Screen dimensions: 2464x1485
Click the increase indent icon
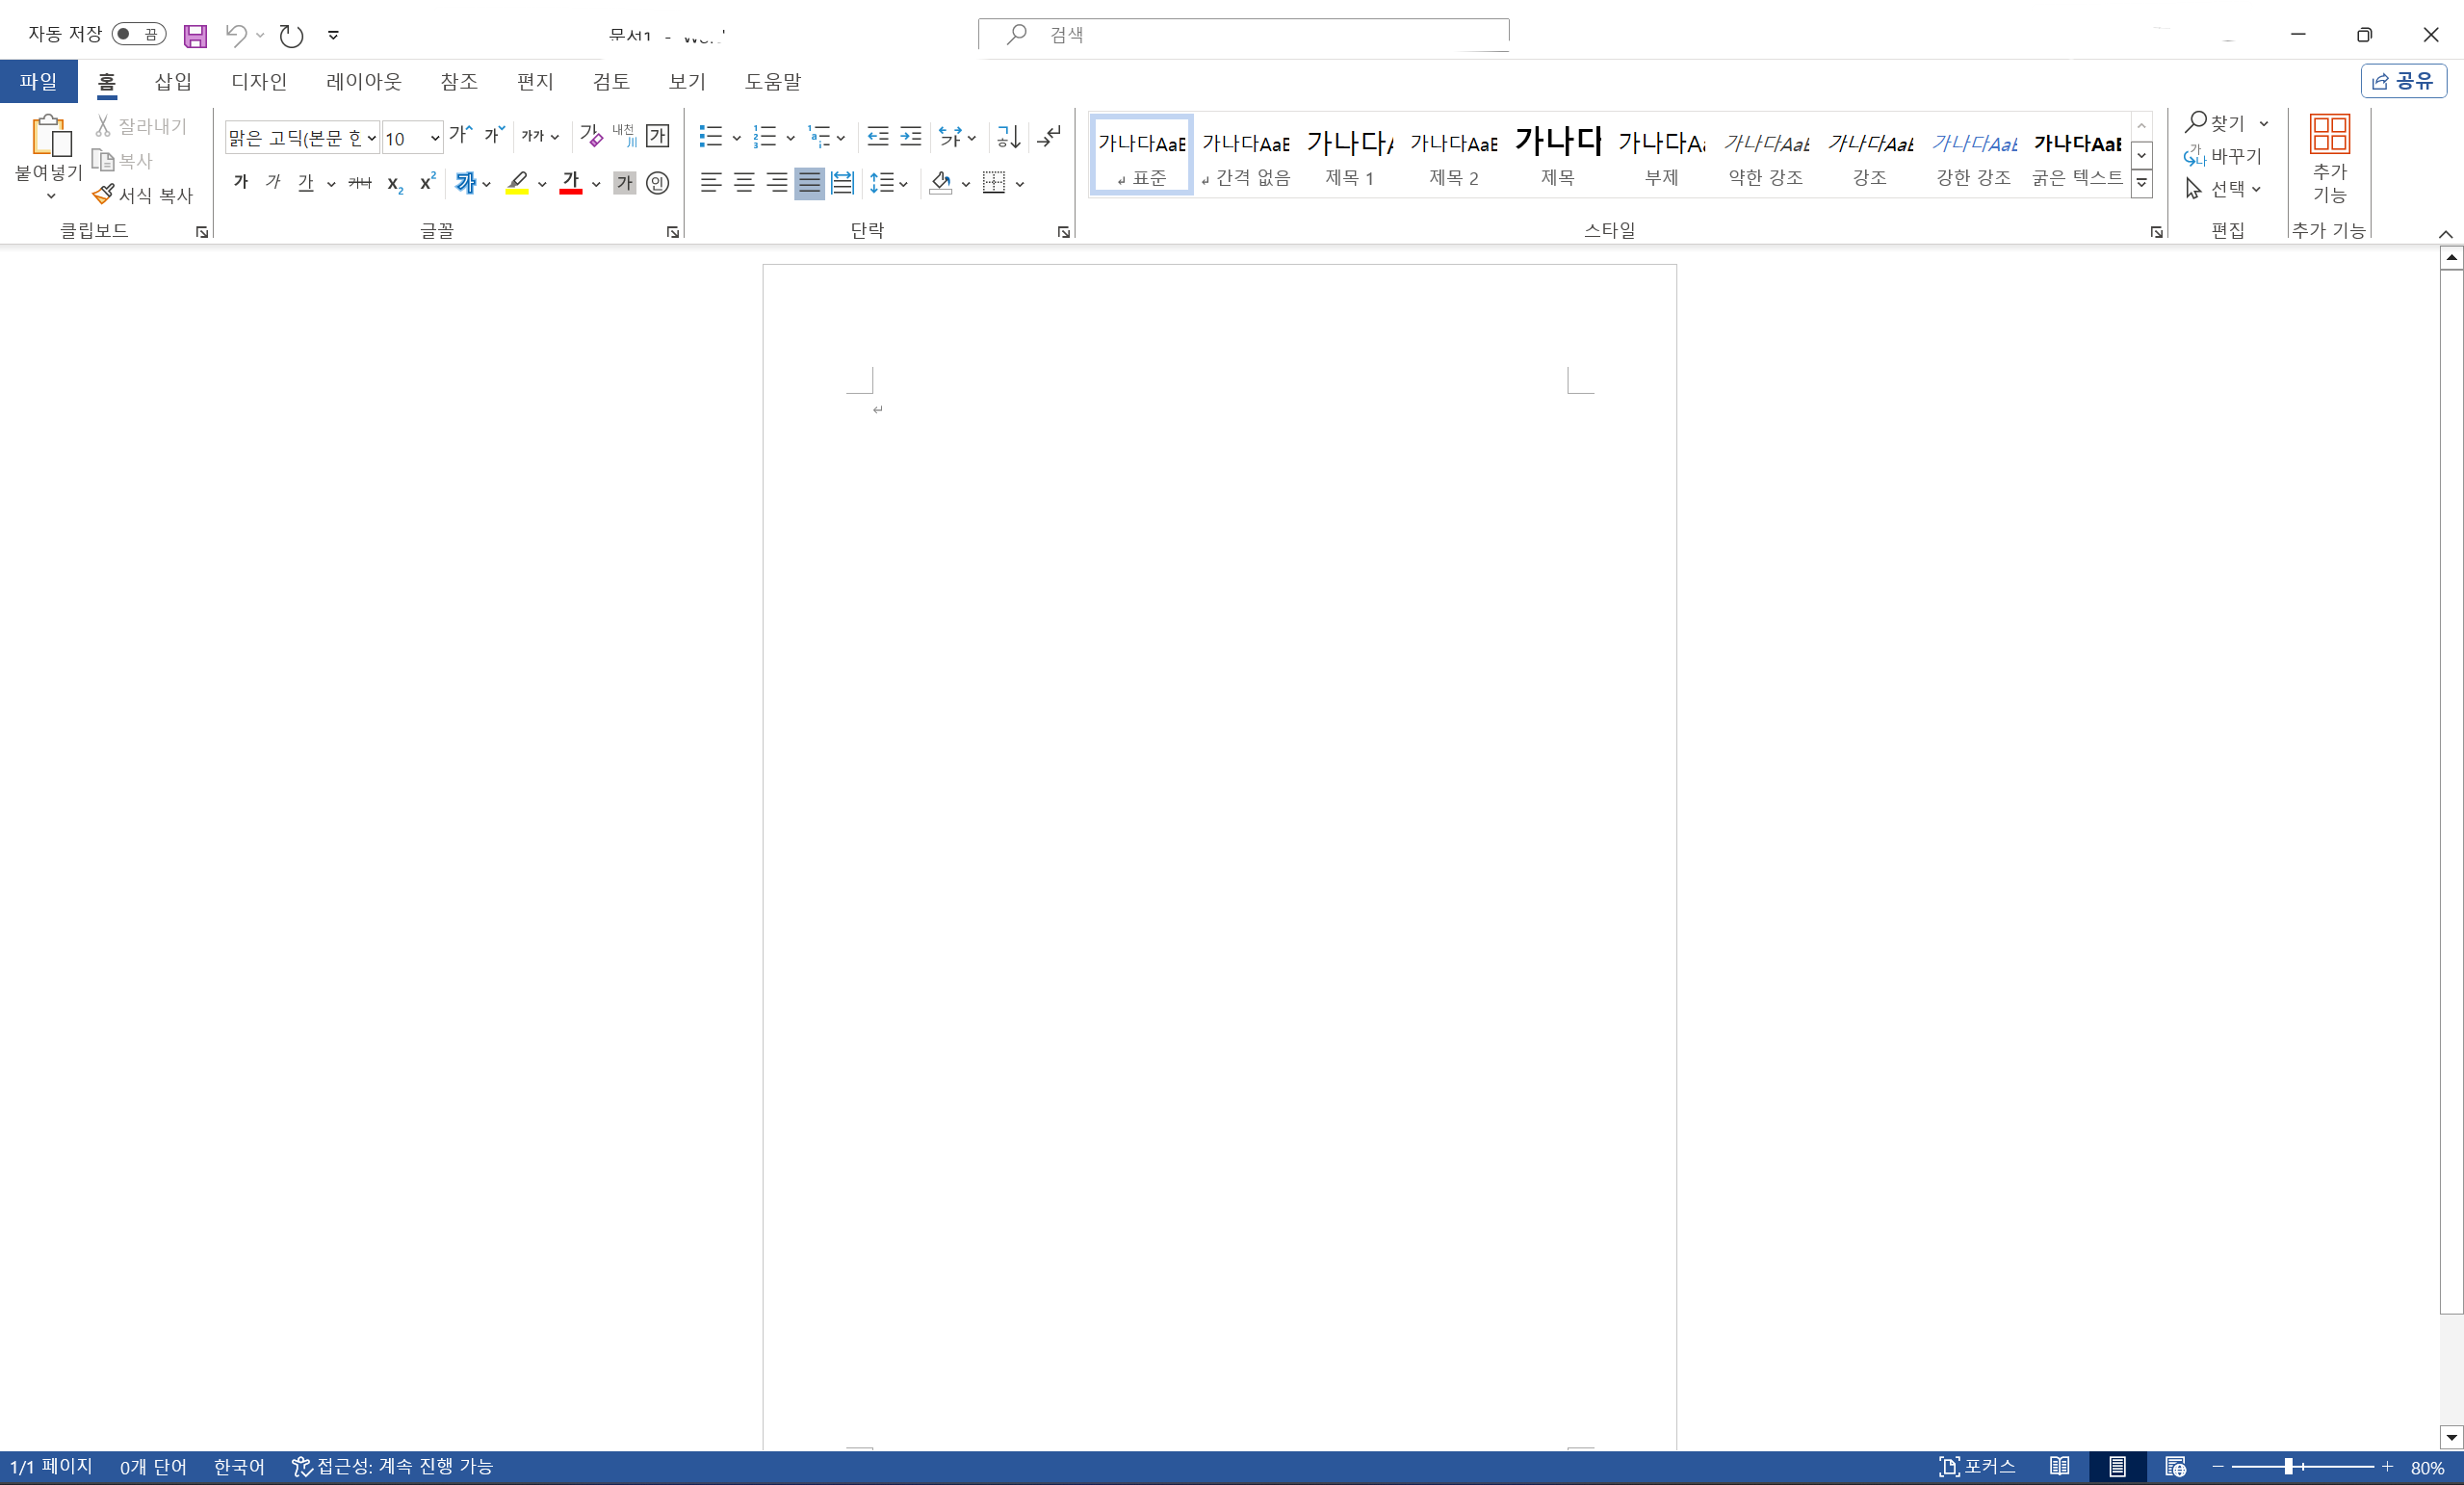911,136
